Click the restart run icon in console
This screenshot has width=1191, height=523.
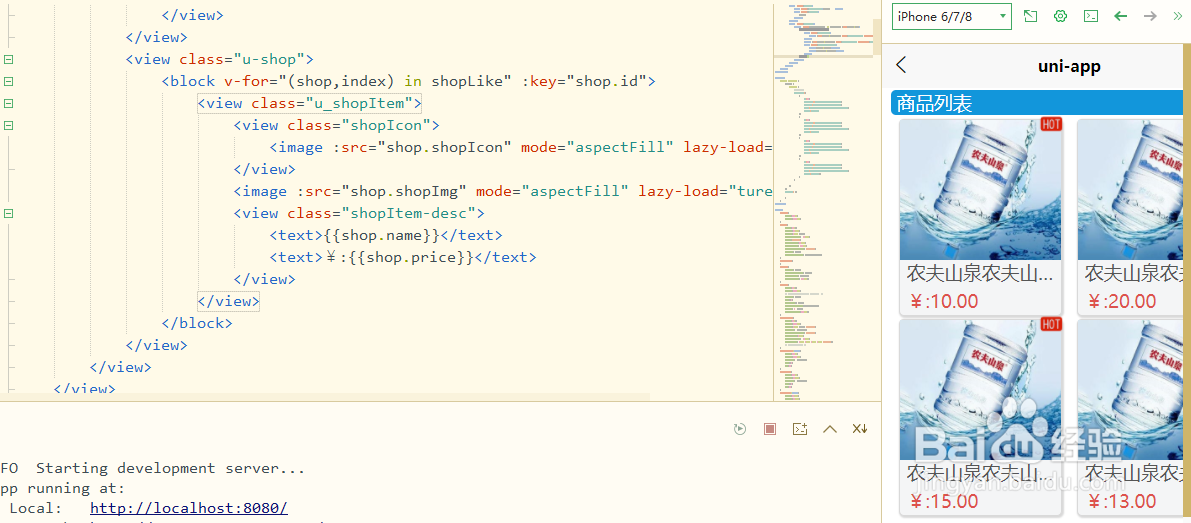click(x=740, y=430)
